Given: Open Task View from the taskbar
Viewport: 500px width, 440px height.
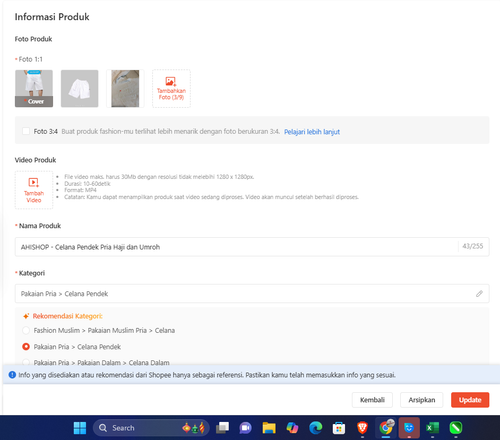Looking at the screenshot, I should [222, 428].
